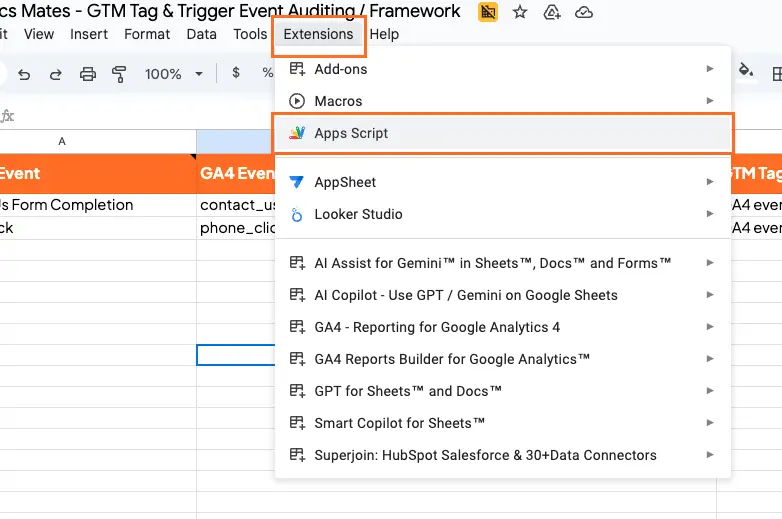The height and width of the screenshot is (519, 782).
Task: Choose Apps Script from the menu
Action: pos(503,133)
